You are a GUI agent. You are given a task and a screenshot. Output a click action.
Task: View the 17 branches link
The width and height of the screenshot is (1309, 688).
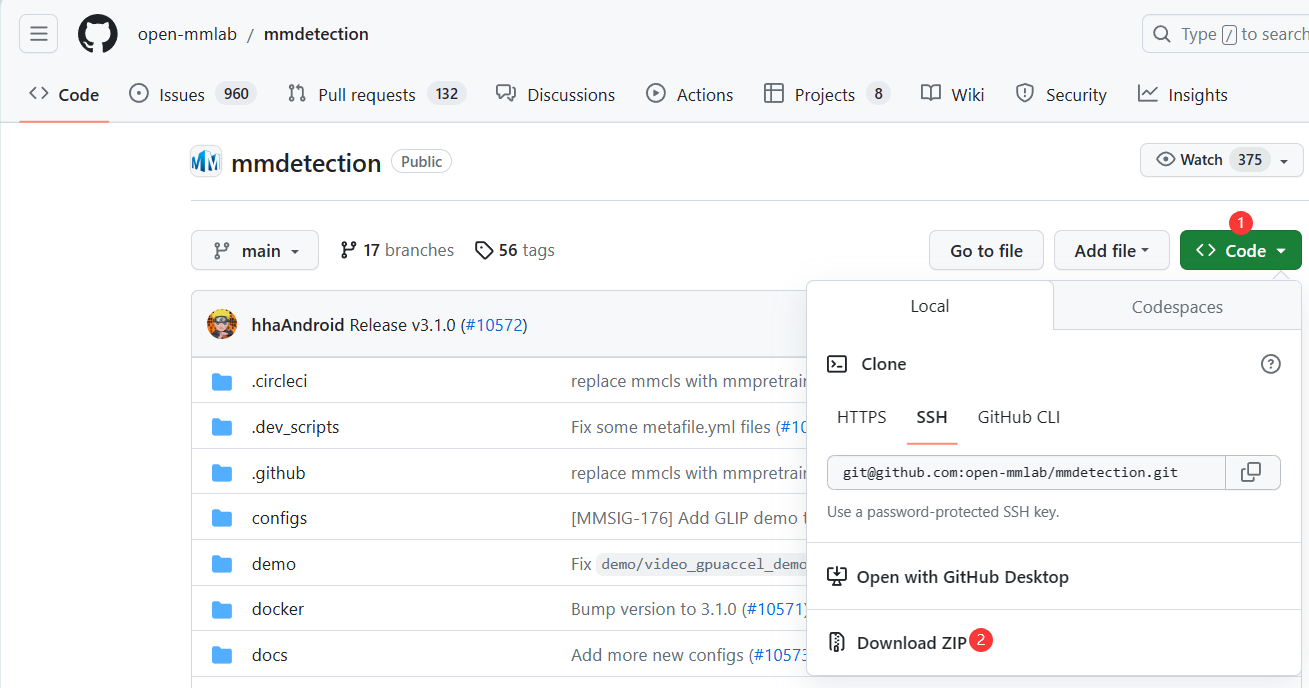tap(397, 250)
